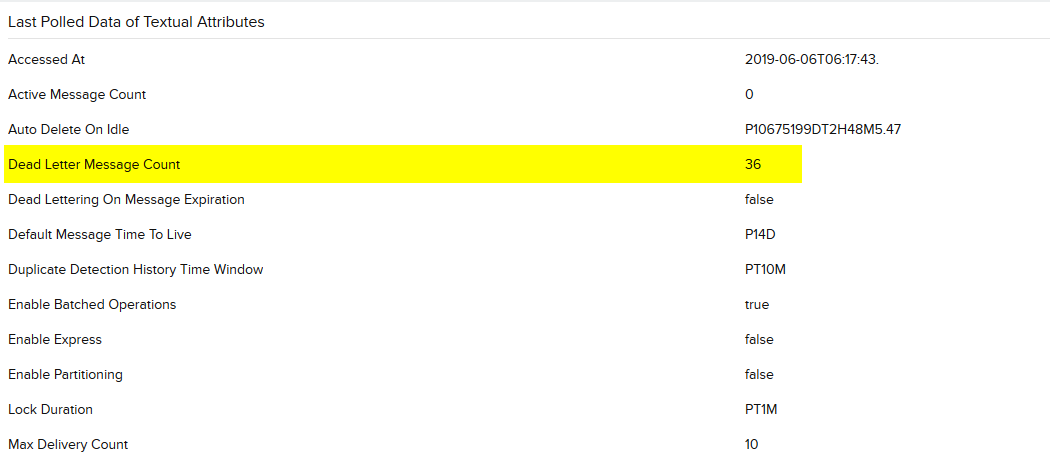Select the Accessed At attribute label
The image size is (1050, 461).
click(46, 60)
